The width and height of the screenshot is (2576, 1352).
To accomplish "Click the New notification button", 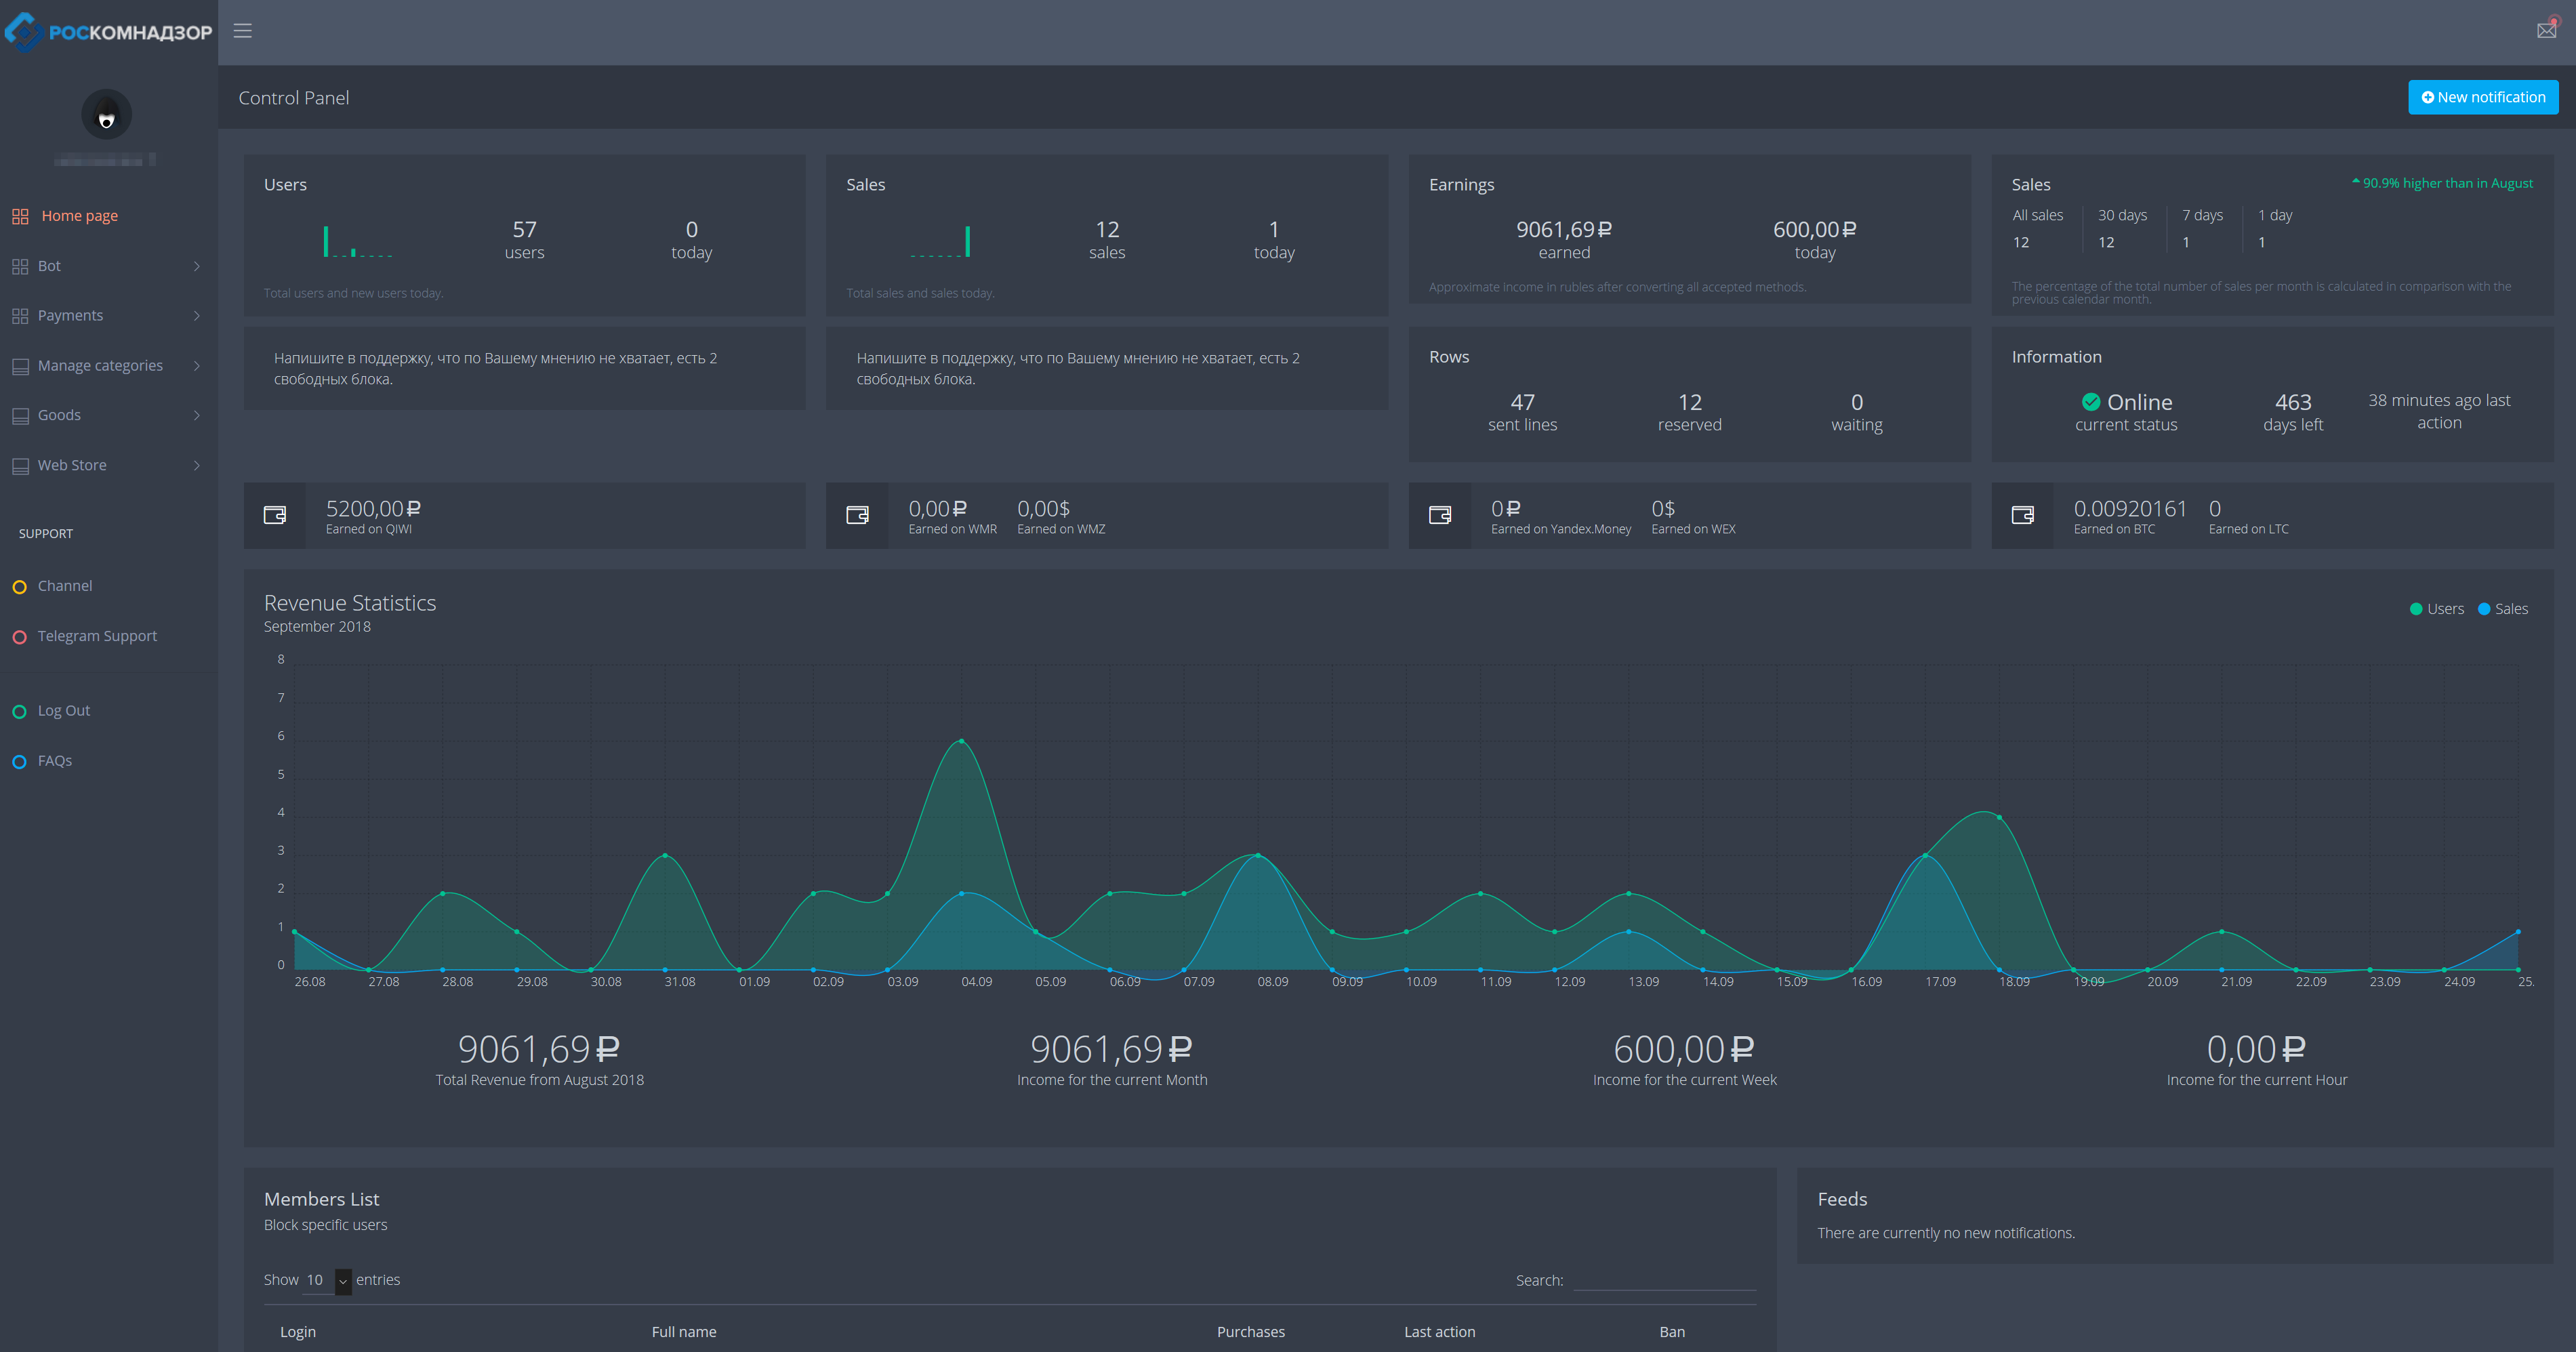I will click(2483, 97).
